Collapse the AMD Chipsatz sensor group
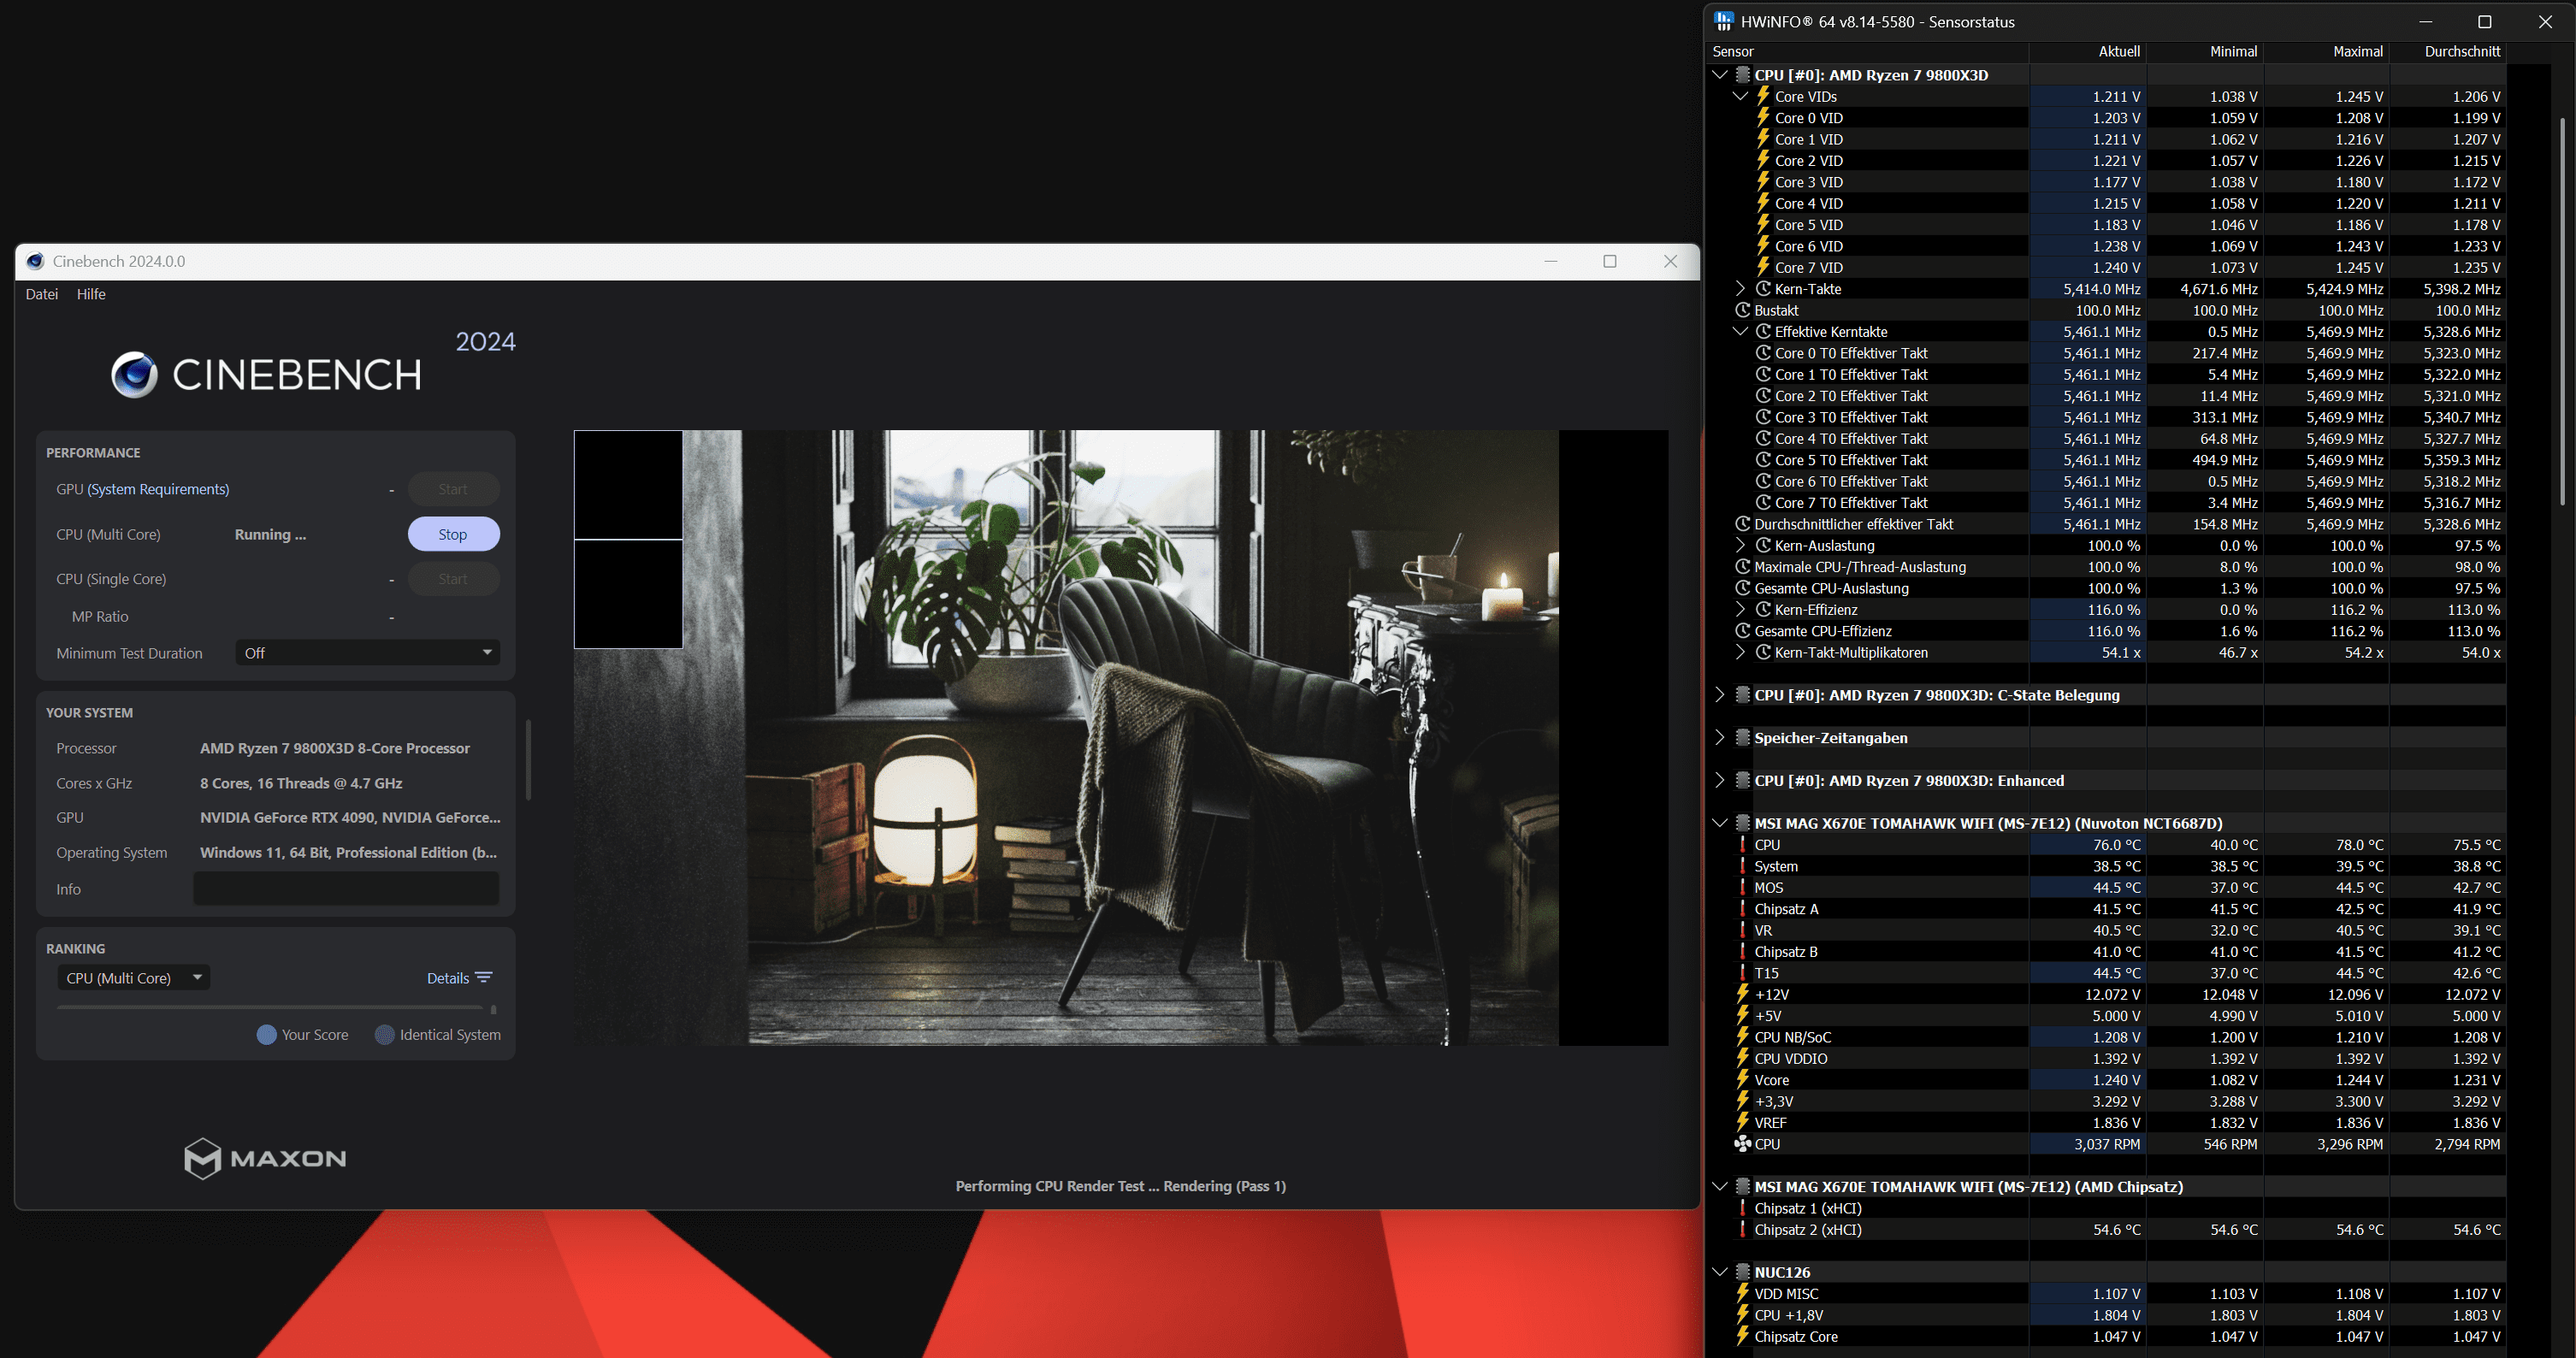 point(1720,1187)
